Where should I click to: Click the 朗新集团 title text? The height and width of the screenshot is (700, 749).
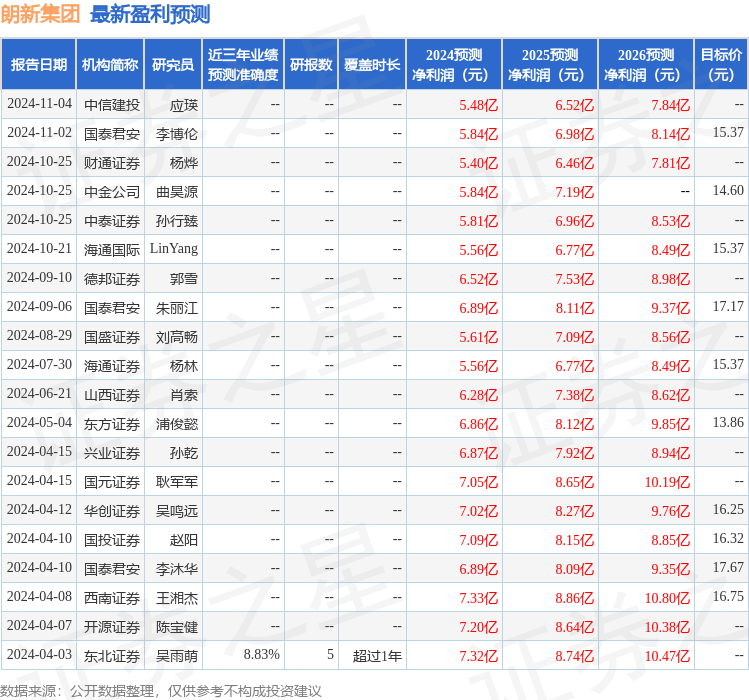[x=40, y=14]
